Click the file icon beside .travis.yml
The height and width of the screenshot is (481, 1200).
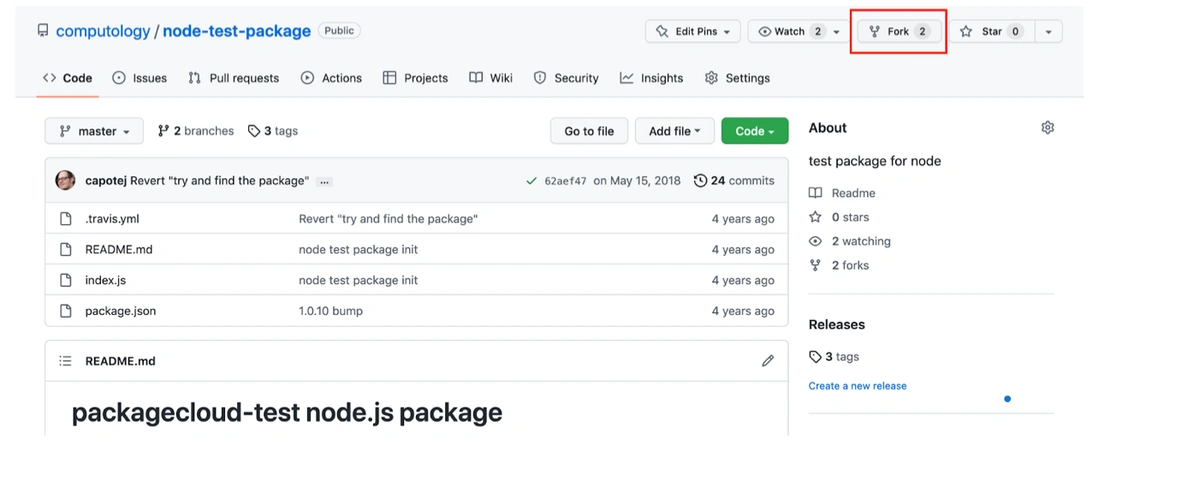[x=66, y=219]
